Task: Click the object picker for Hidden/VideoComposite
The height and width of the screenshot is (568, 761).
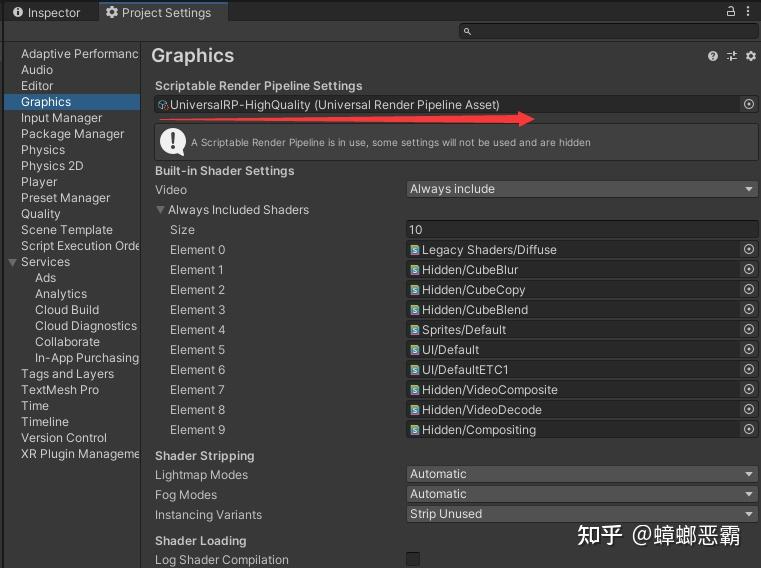Action: [x=749, y=389]
